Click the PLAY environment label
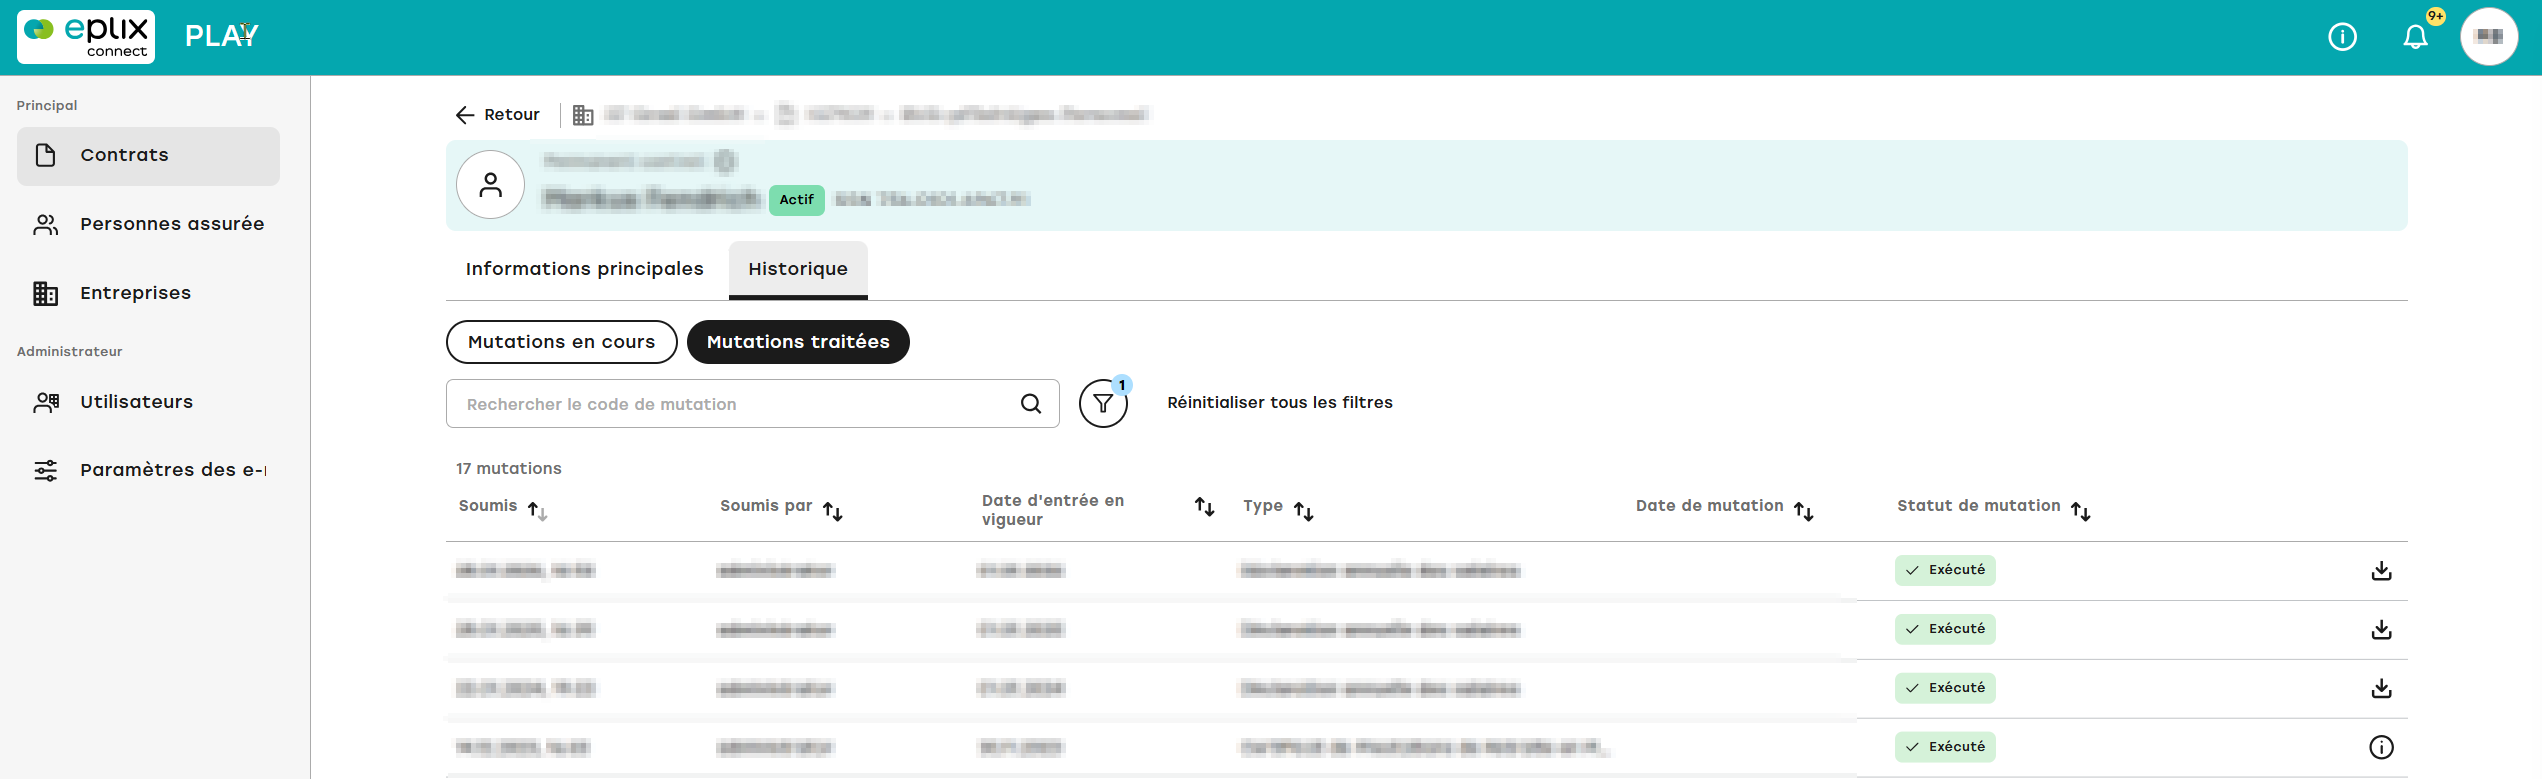The image size is (2542, 779). pos(222,37)
